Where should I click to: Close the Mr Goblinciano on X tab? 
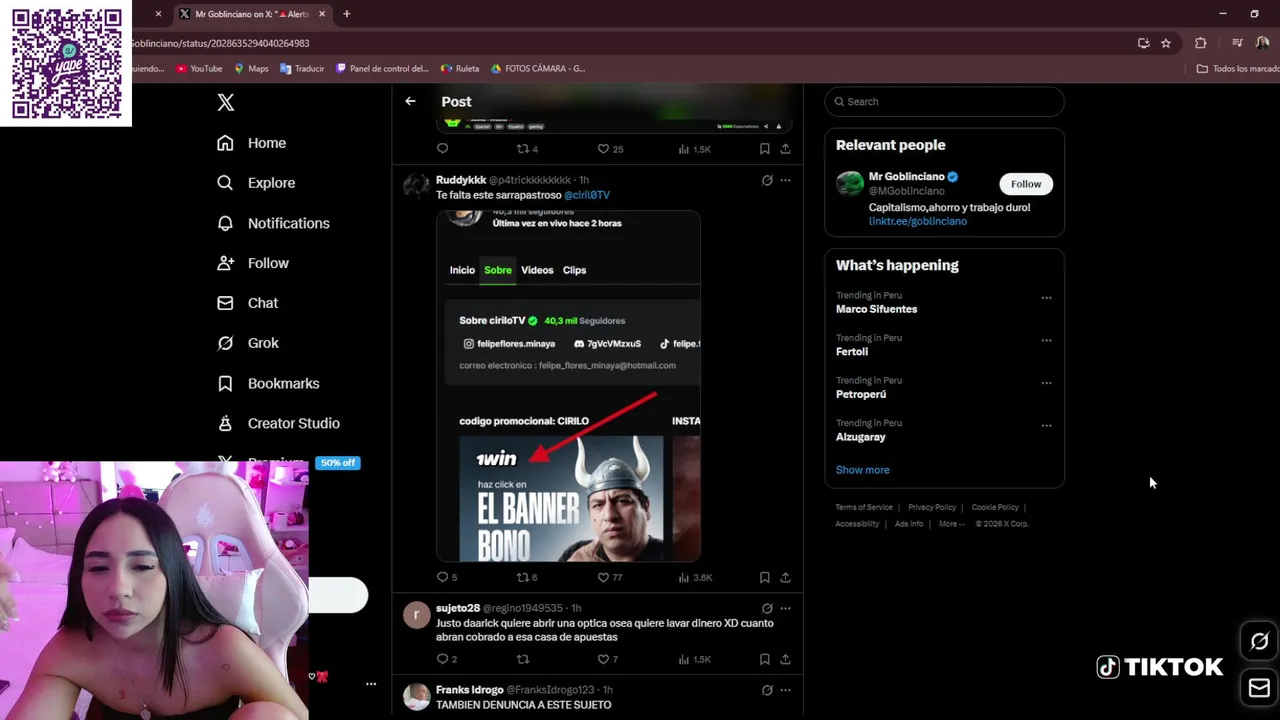[321, 14]
